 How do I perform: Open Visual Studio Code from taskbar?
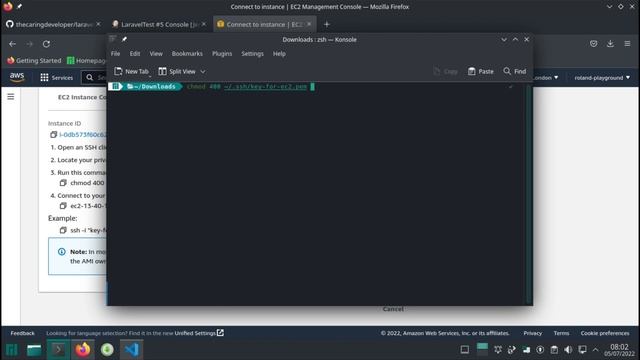pyautogui.click(x=131, y=350)
